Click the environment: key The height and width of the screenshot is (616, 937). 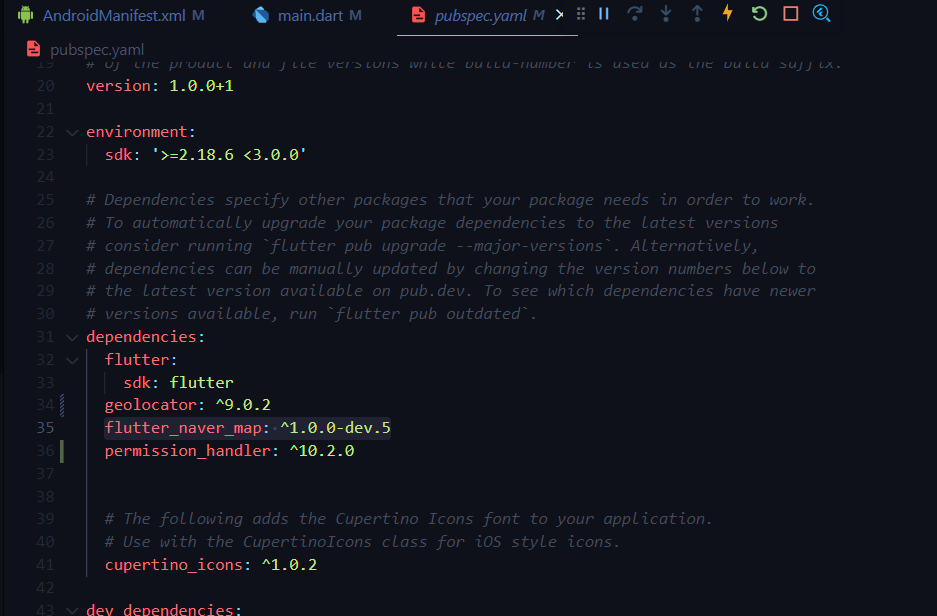140,131
